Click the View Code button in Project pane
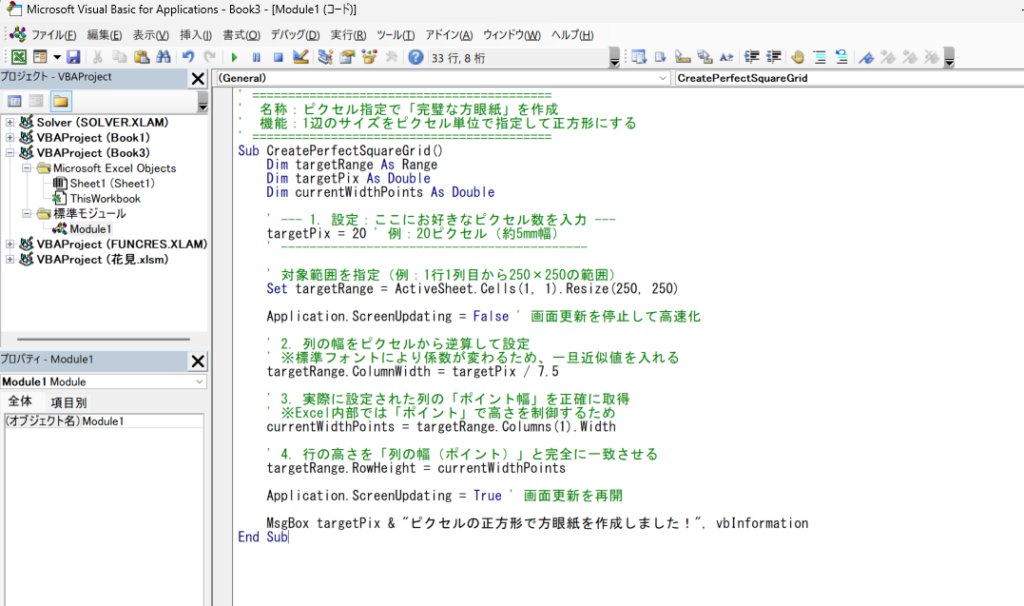This screenshot has width=1024, height=606. tap(15, 101)
